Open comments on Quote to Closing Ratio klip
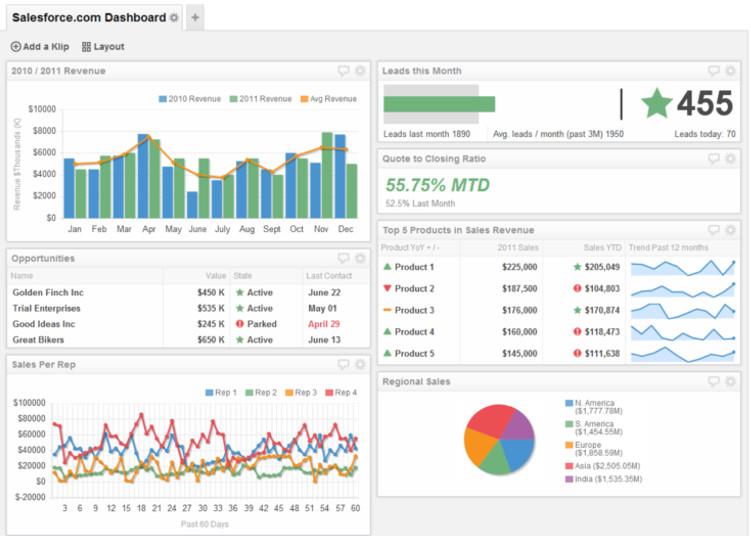 (x=714, y=159)
